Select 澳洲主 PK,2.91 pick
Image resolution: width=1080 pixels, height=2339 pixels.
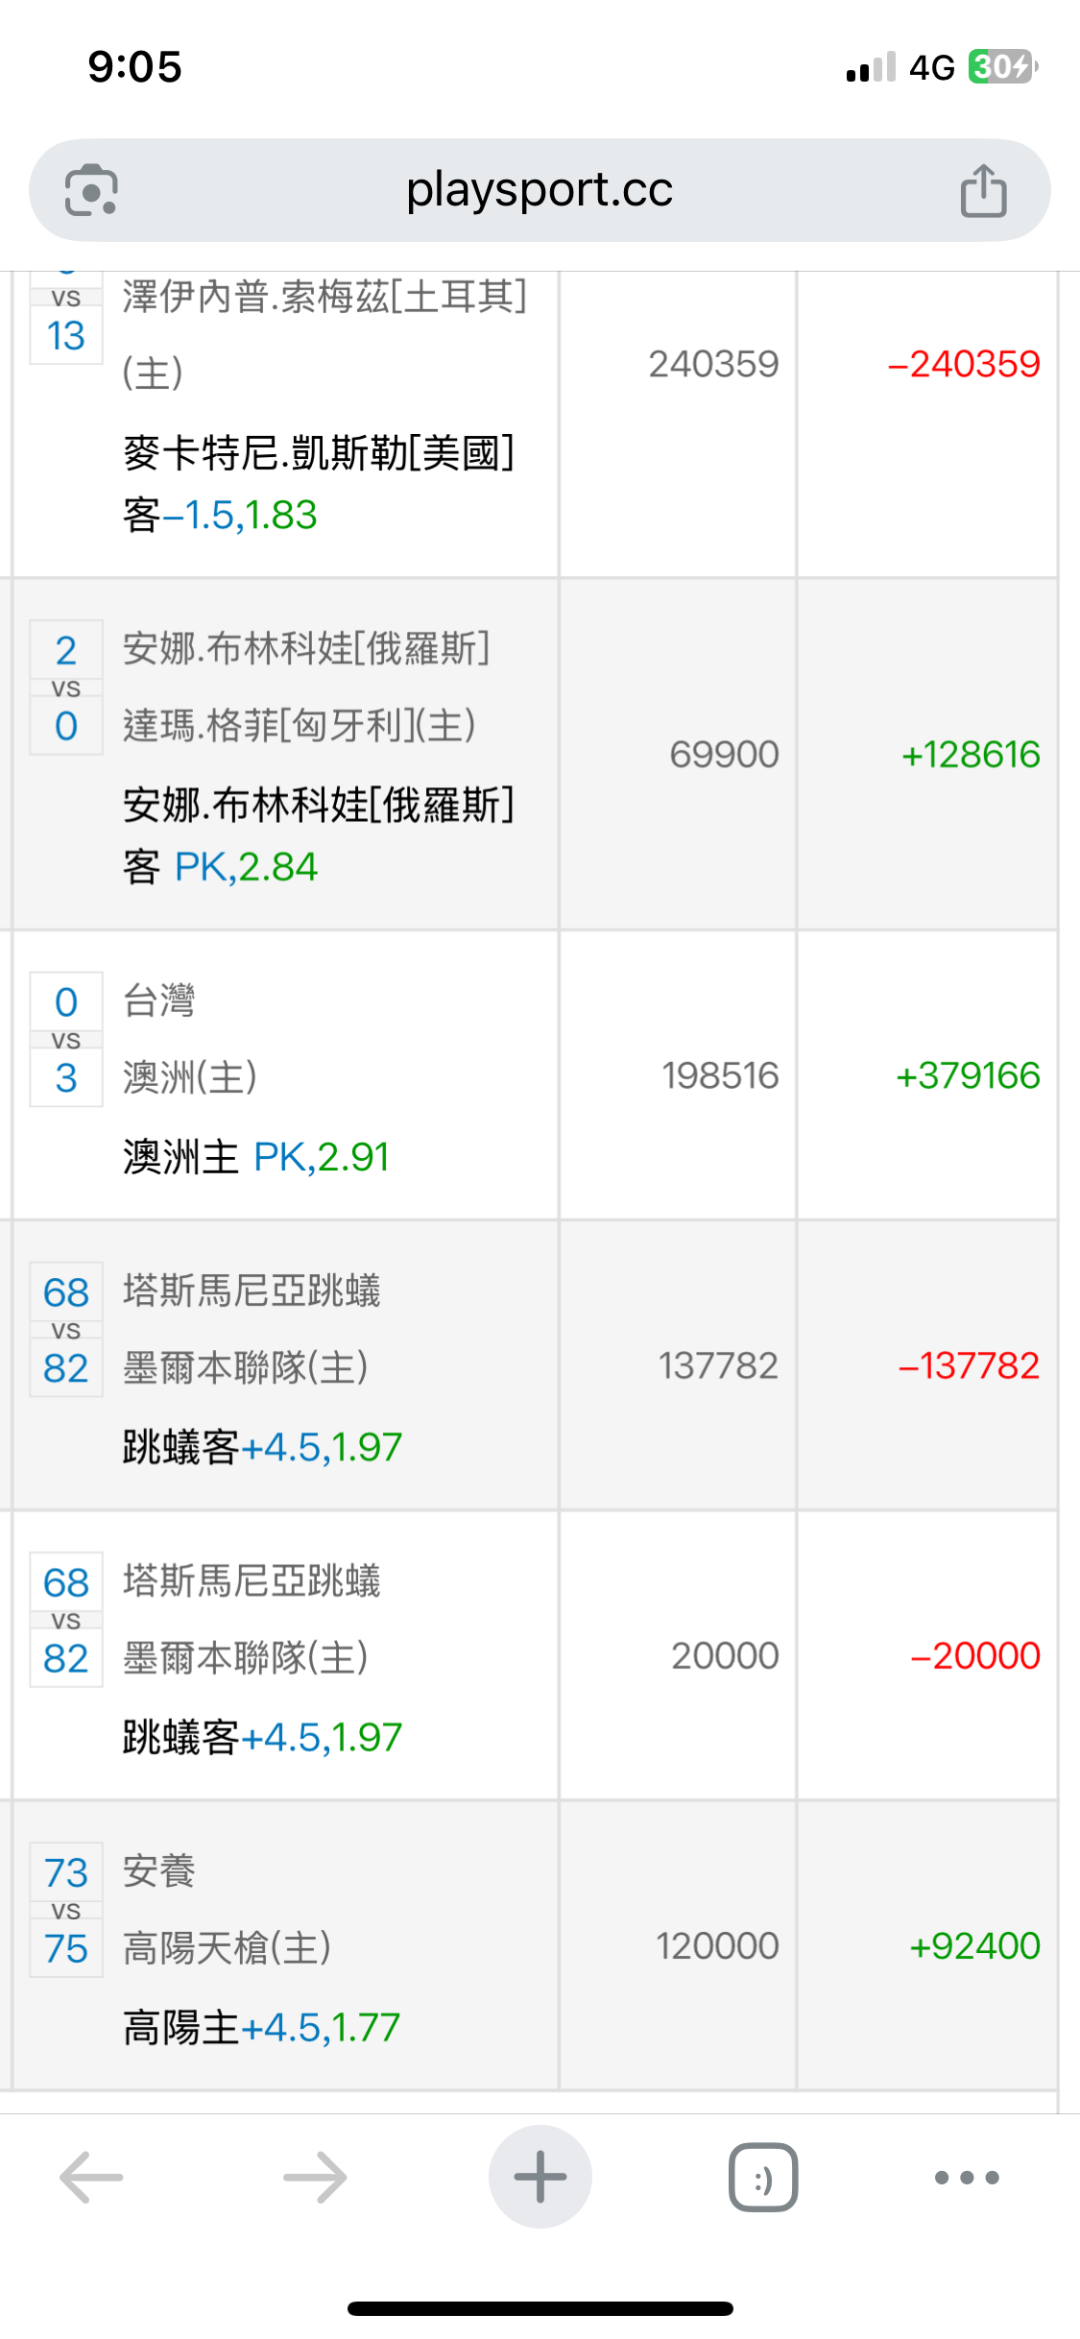click(256, 1157)
